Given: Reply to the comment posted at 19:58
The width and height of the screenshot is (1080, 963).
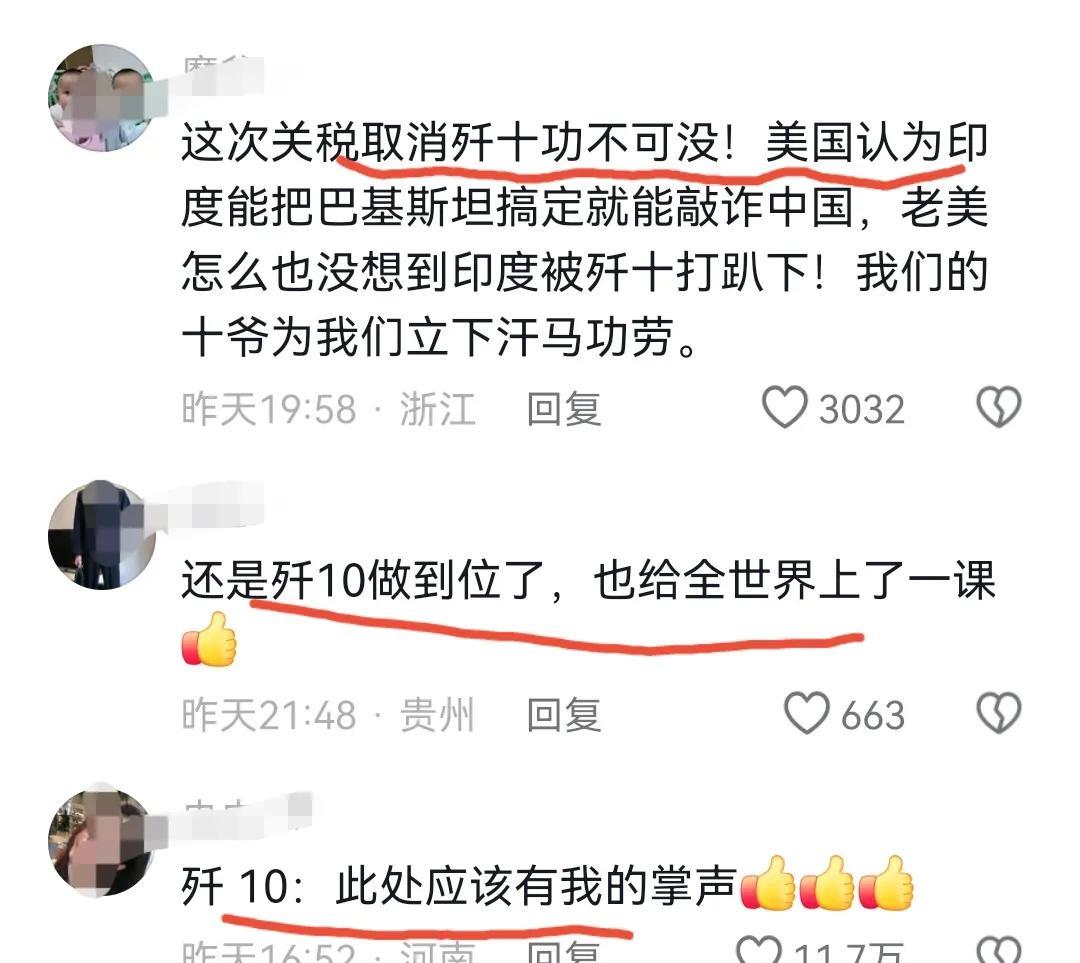Looking at the screenshot, I should [x=563, y=408].
